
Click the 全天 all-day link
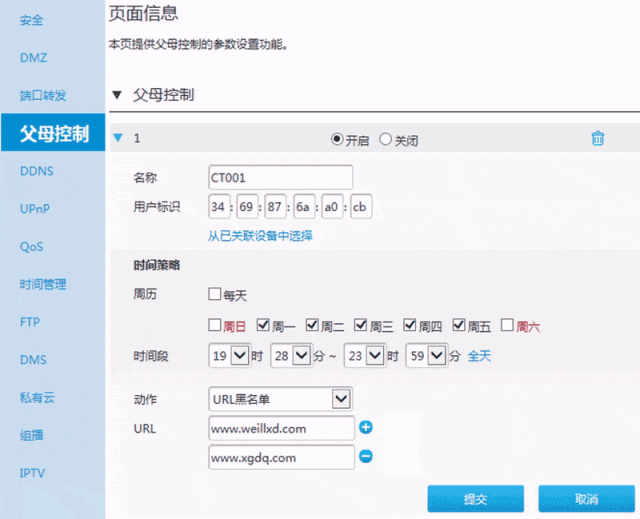click(479, 356)
